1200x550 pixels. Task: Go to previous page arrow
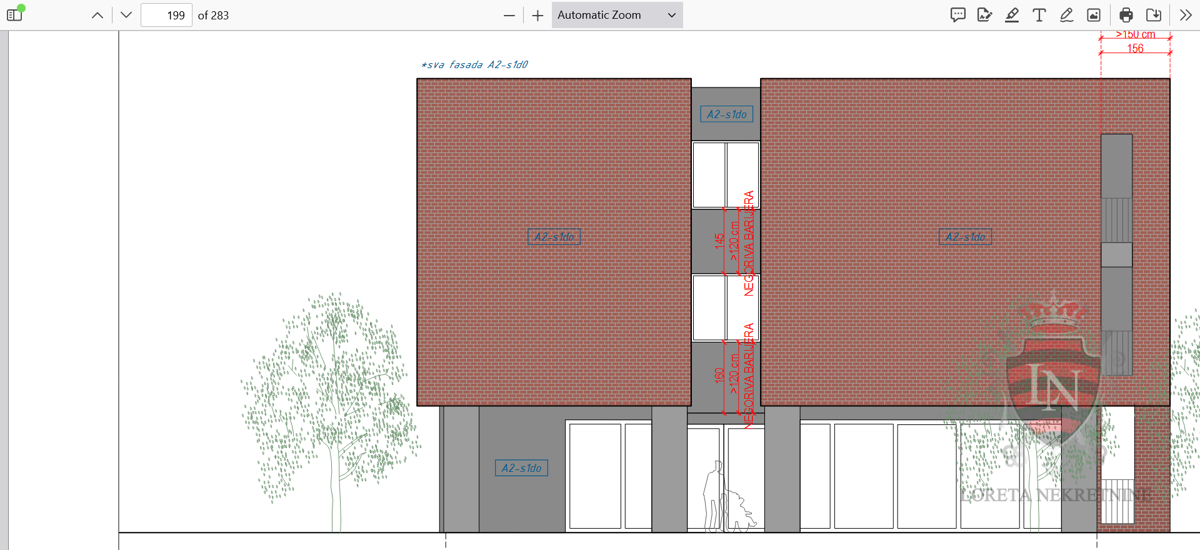tap(97, 15)
